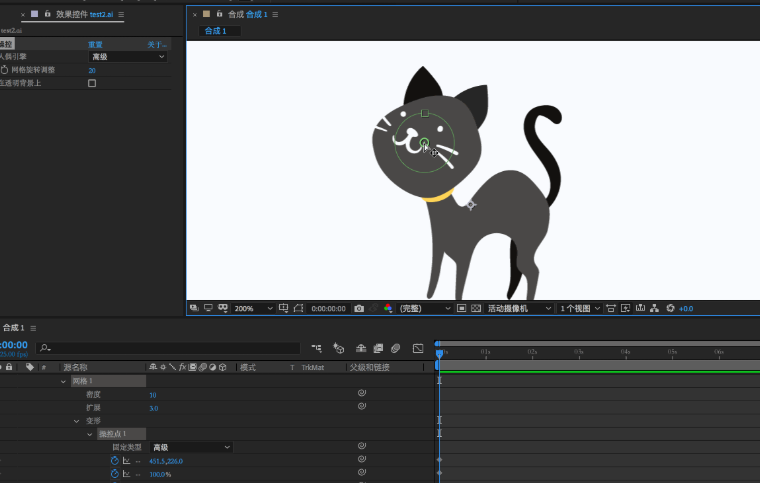Screen dimensions: 760x483
Task: Click reset exposure aperture icon
Action: [670, 308]
